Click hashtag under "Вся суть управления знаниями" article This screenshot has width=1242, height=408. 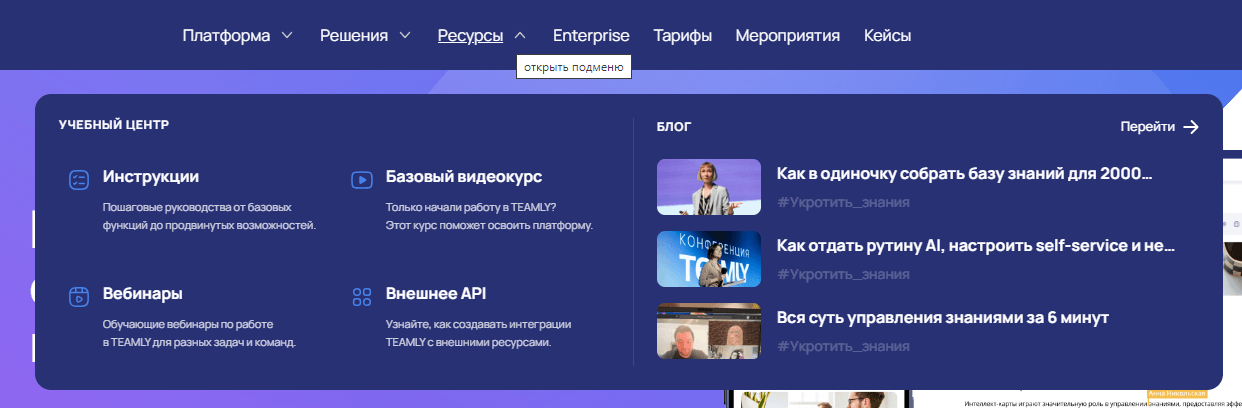click(843, 346)
